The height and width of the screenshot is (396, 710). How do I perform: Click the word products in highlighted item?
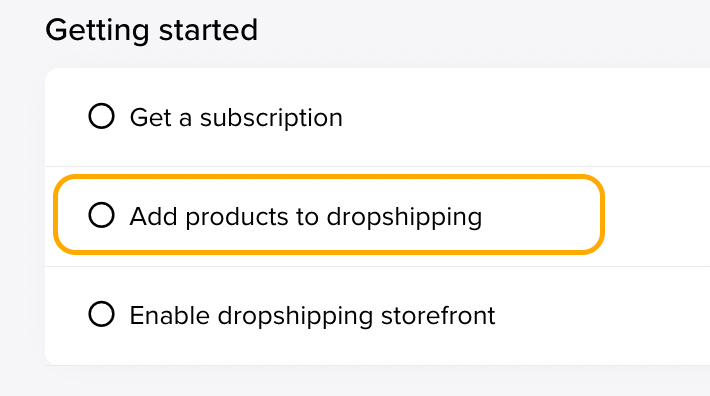(238, 218)
